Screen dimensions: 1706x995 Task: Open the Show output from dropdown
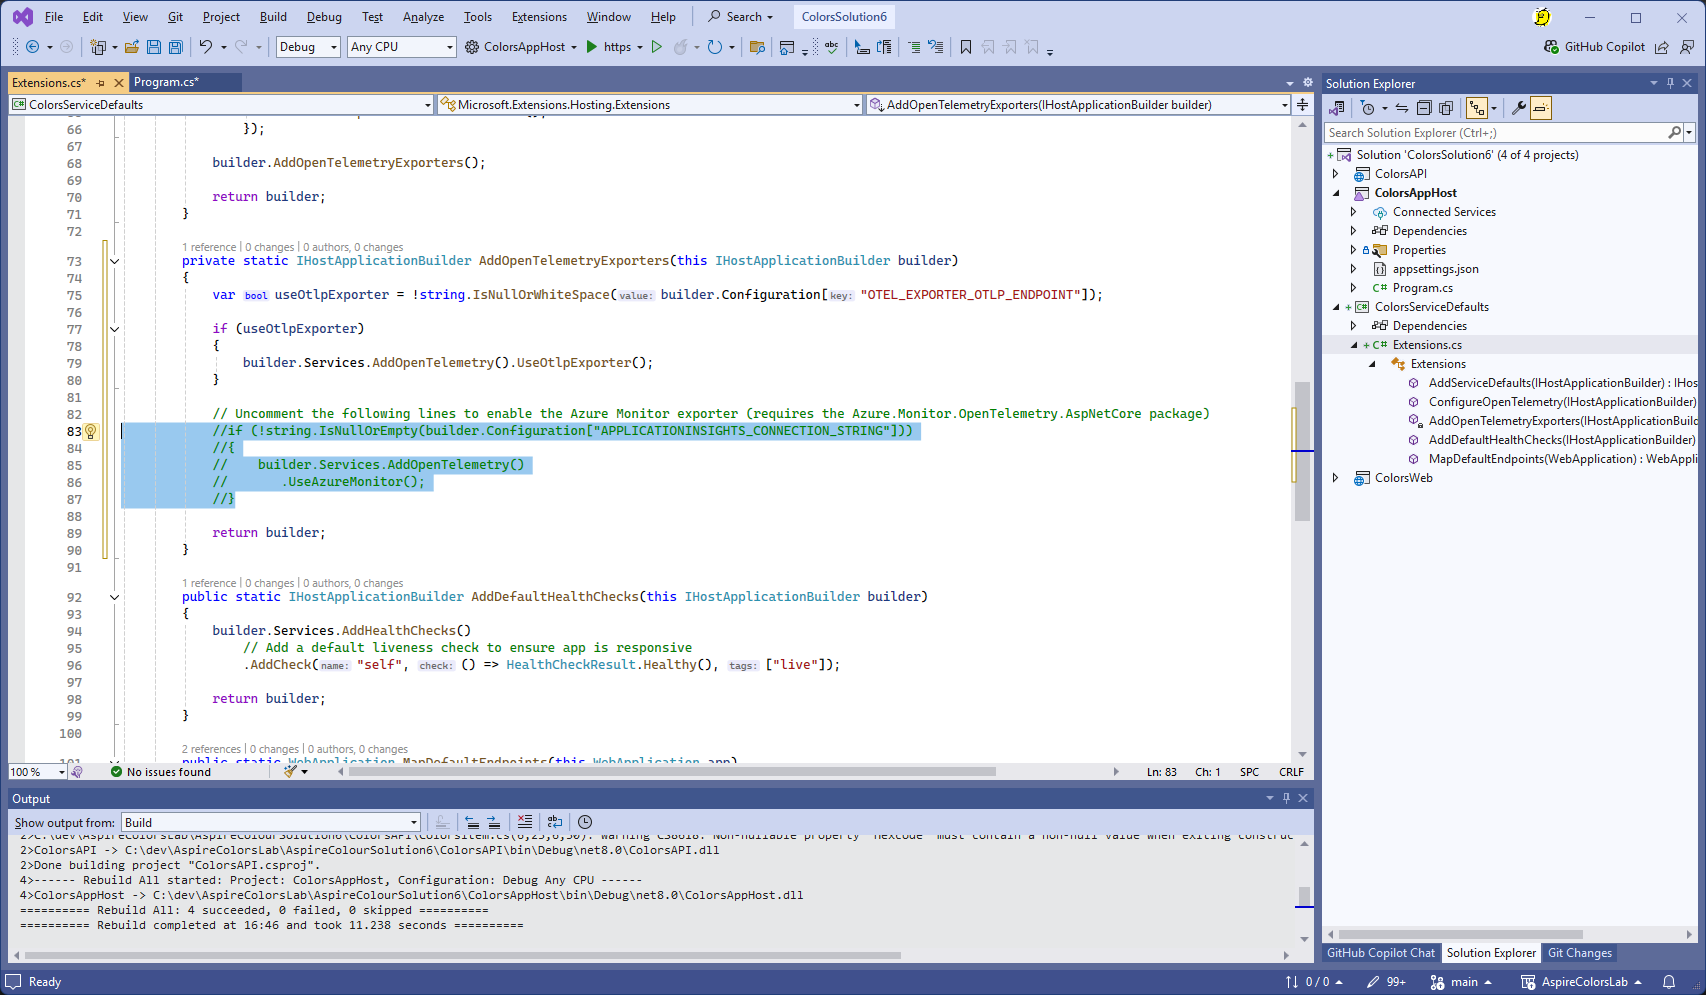tap(270, 823)
